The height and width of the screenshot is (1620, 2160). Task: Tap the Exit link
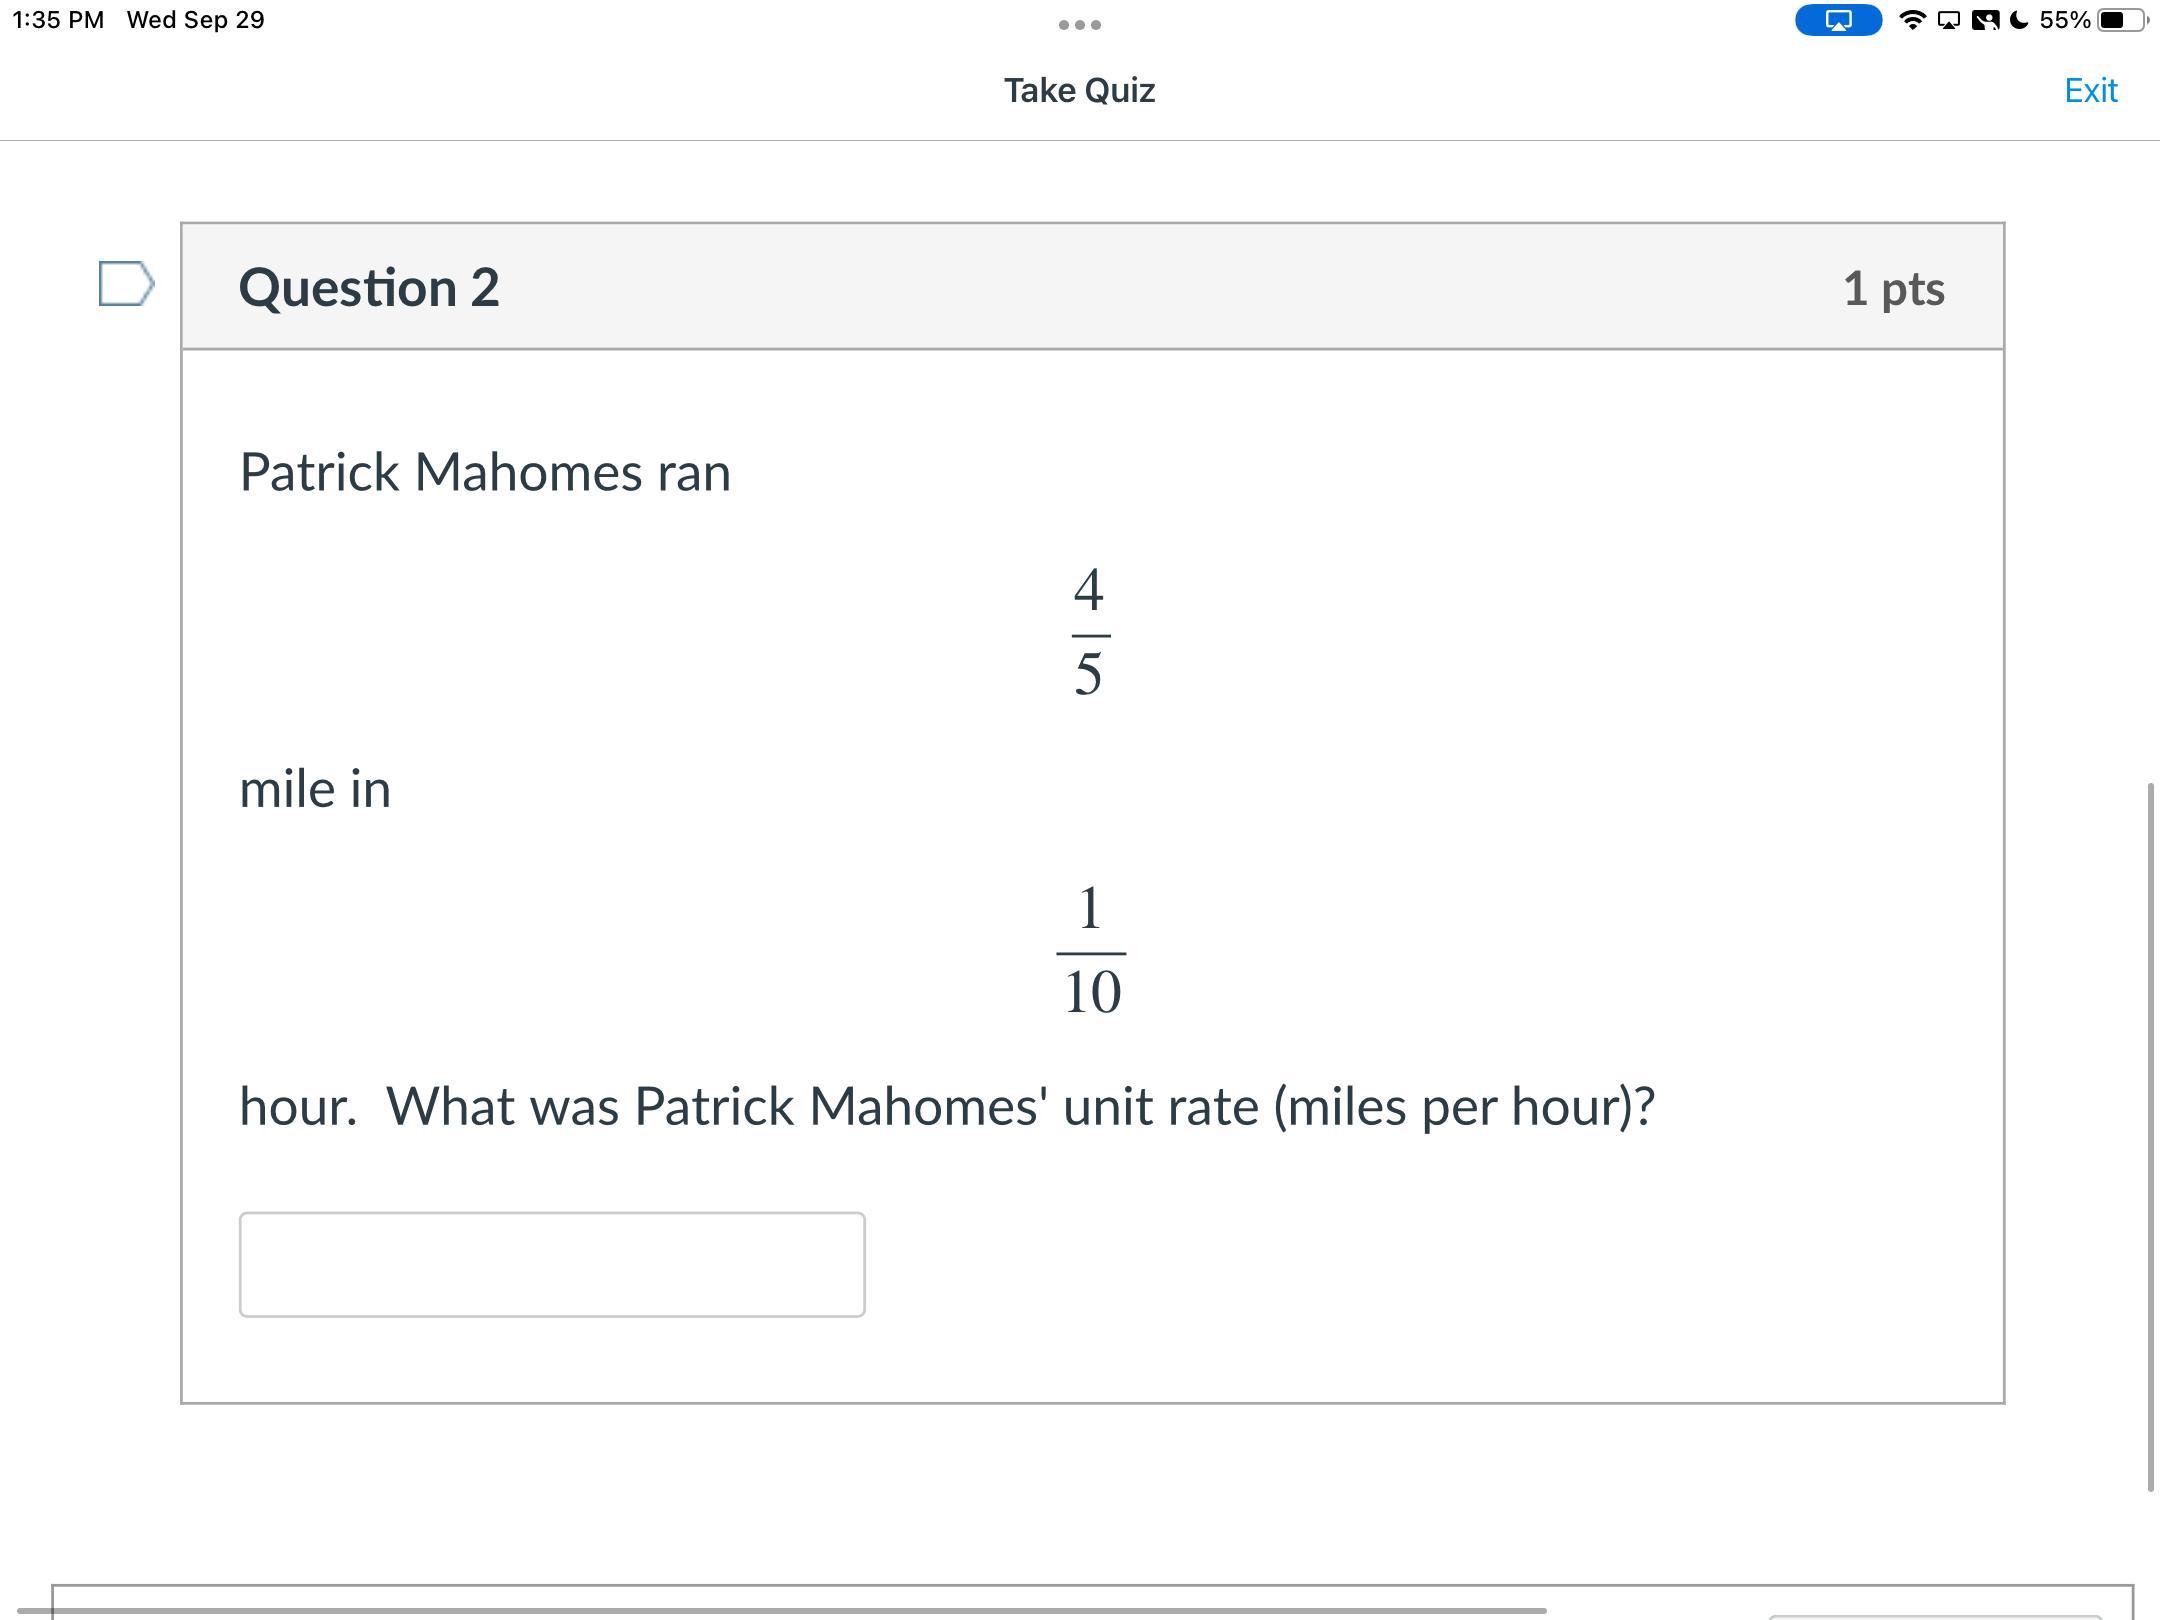[2090, 90]
